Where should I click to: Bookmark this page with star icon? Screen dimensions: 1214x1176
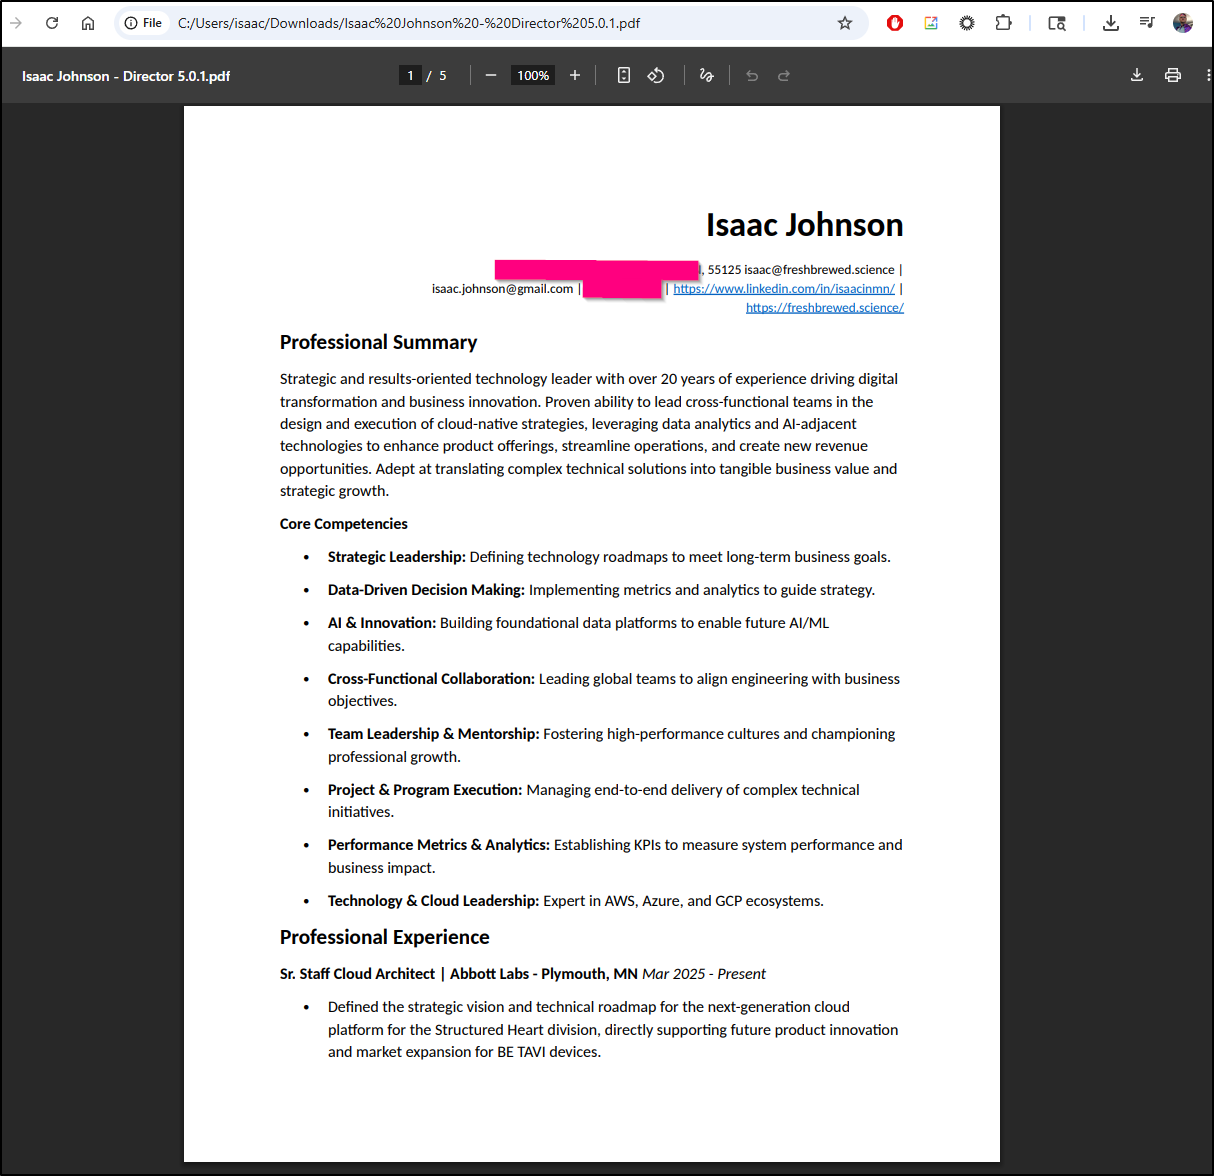point(845,23)
